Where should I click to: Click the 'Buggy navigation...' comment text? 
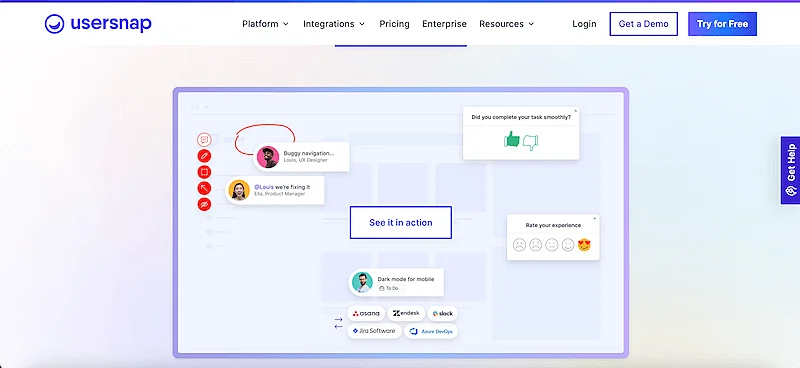tap(309, 153)
